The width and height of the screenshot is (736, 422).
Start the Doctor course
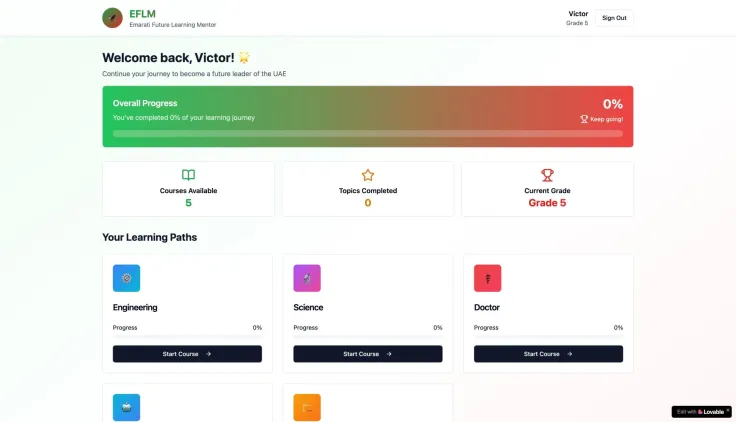[x=548, y=354]
